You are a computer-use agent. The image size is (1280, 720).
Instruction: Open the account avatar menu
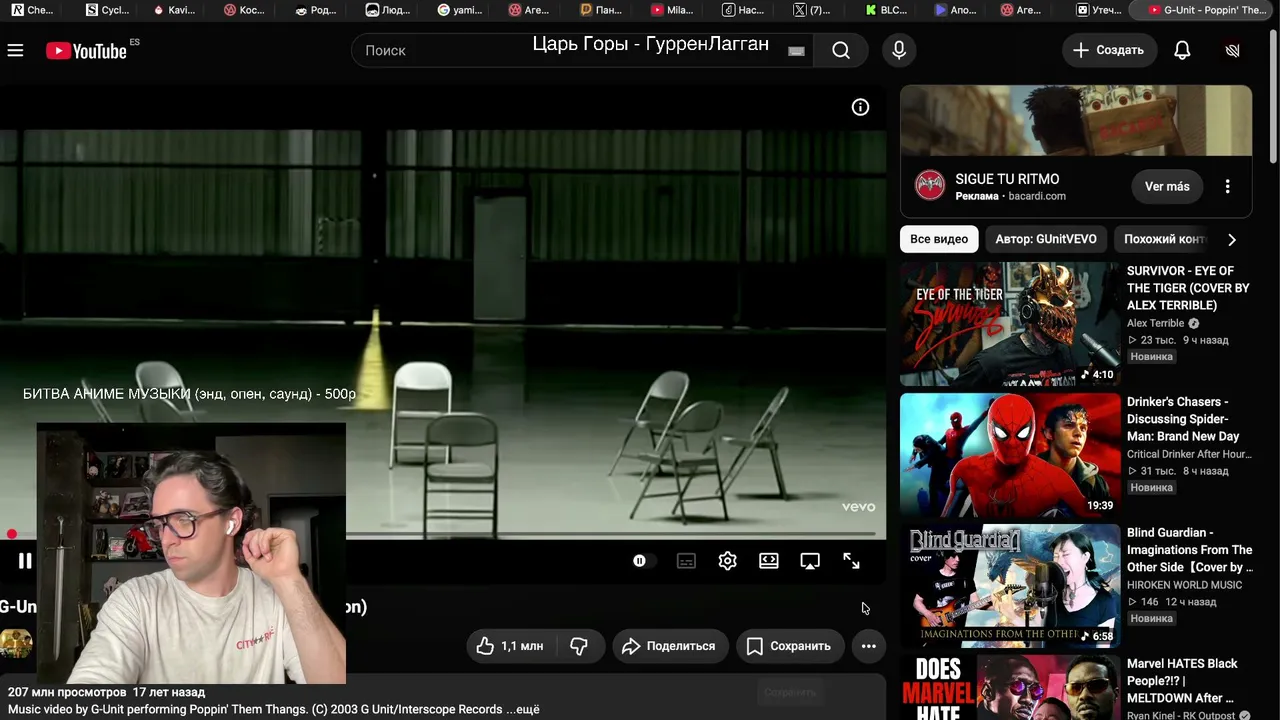pos(1232,50)
